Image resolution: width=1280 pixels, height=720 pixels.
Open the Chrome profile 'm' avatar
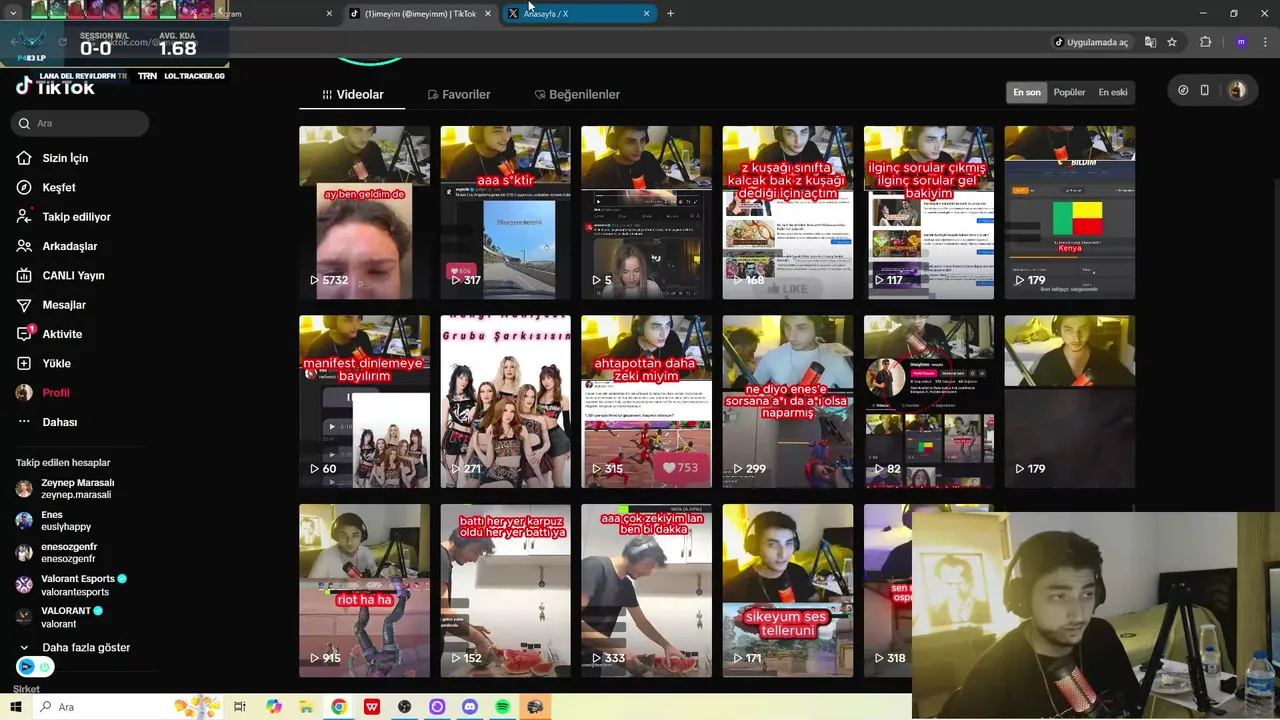click(1241, 42)
